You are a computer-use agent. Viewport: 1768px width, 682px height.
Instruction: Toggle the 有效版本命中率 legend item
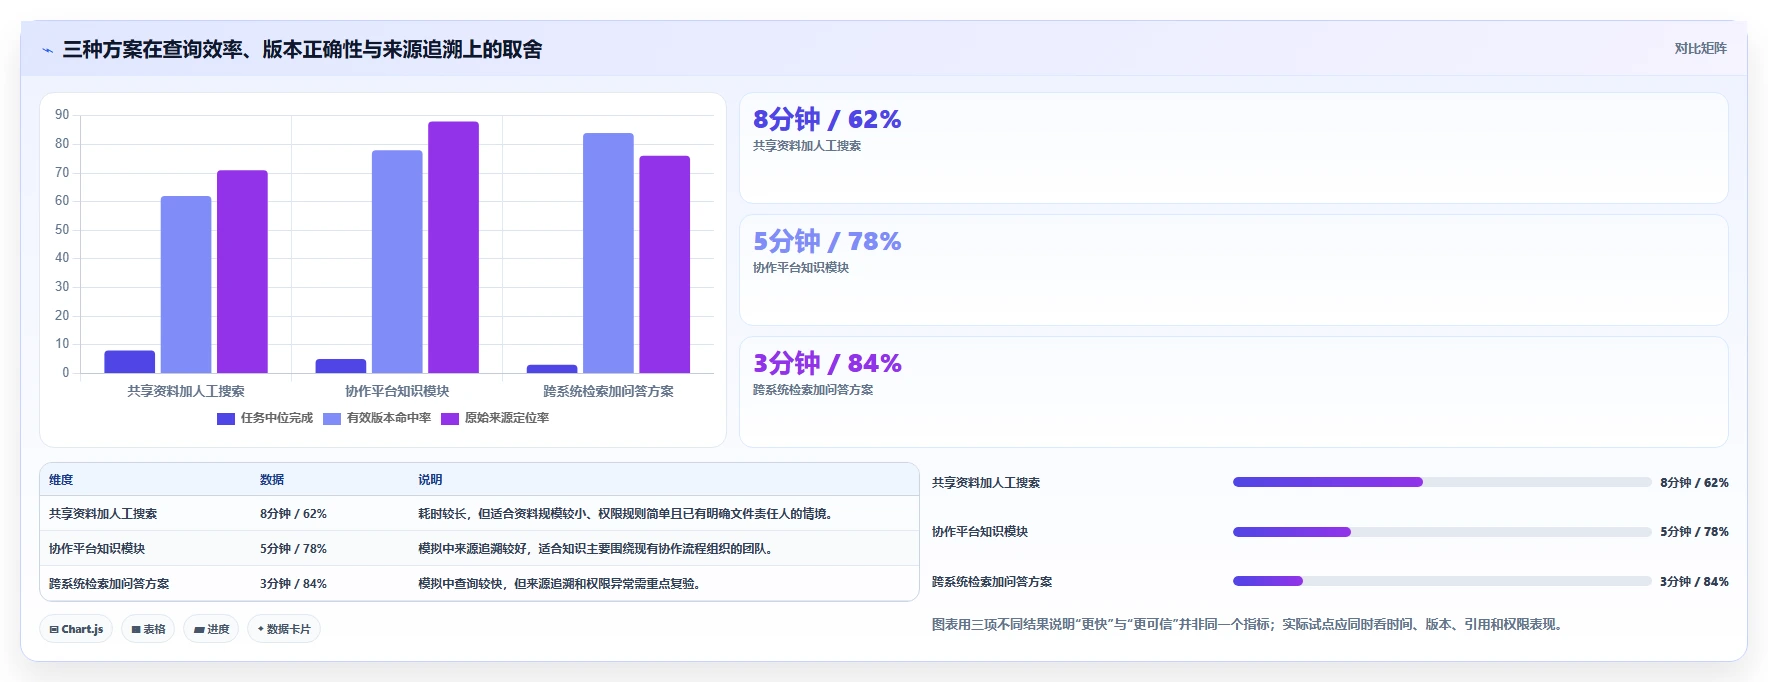click(377, 418)
